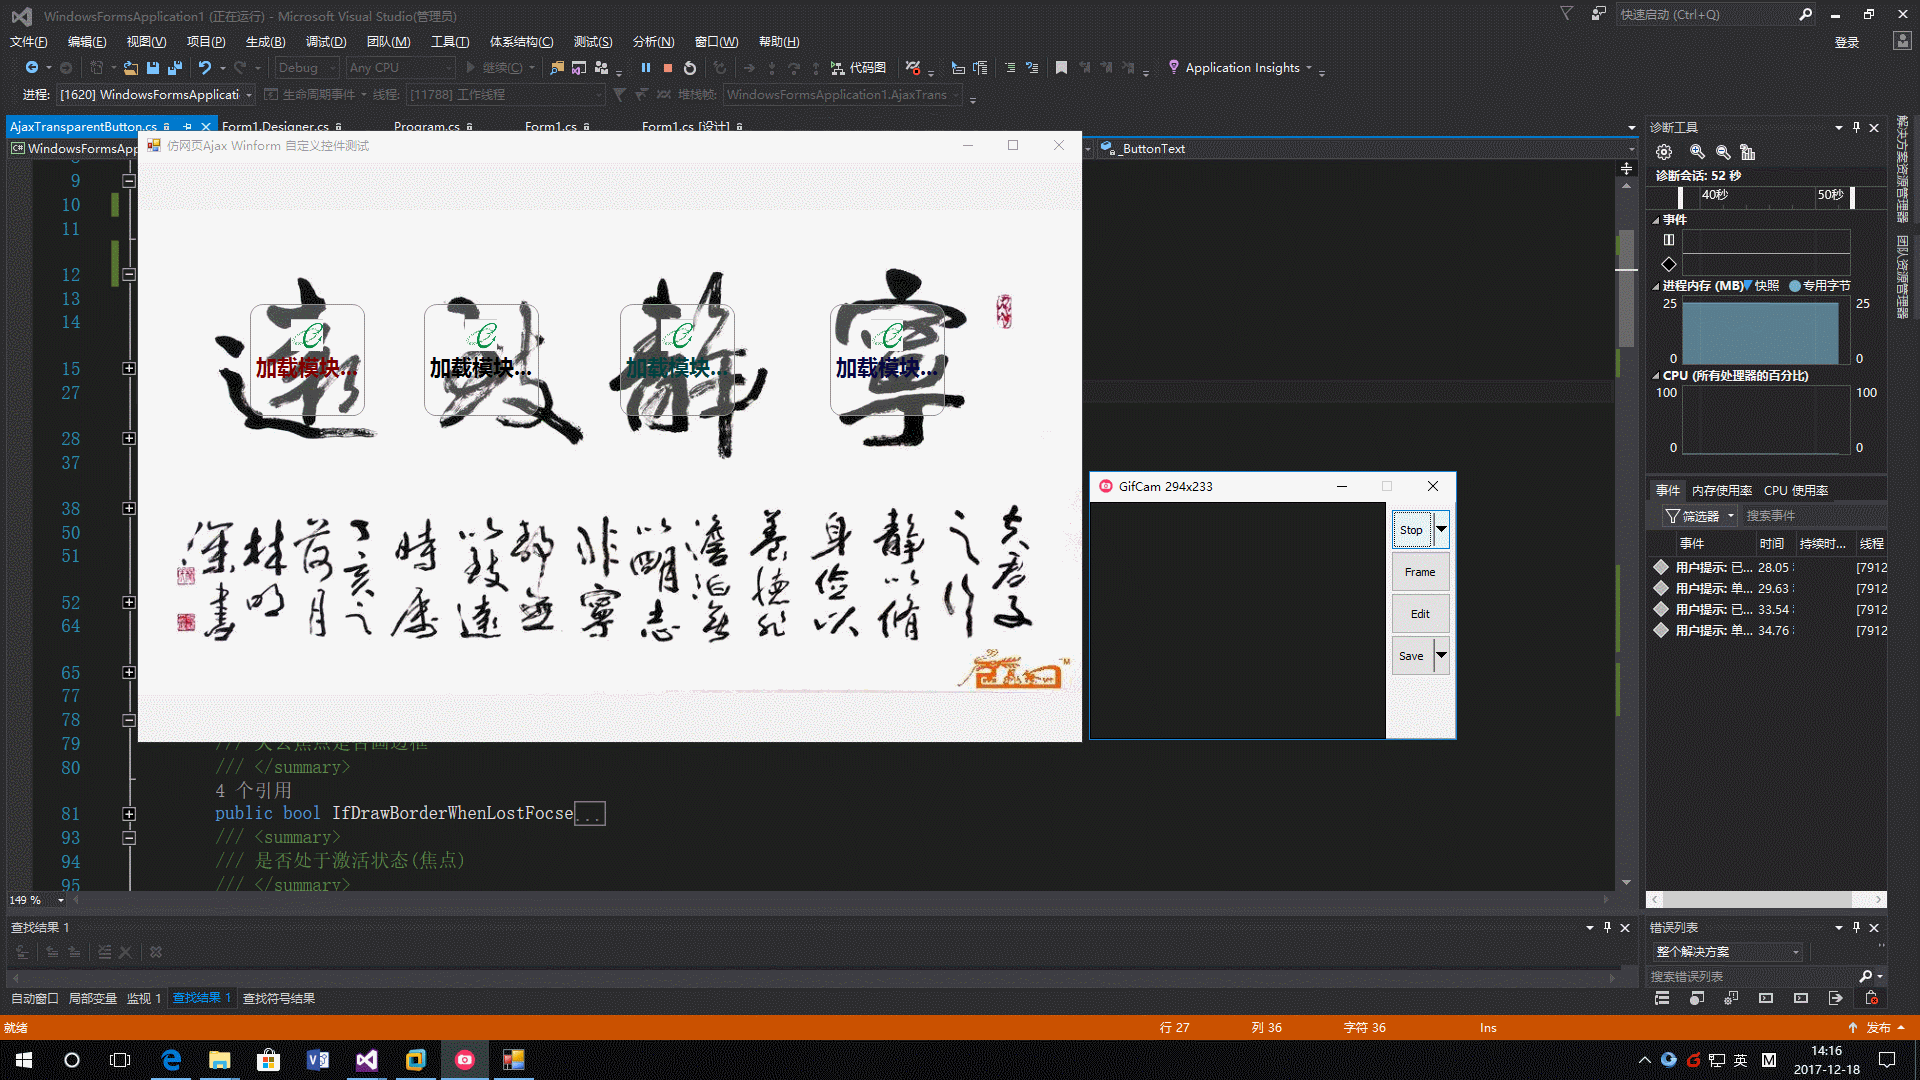1920x1080 pixels.
Task: Open the Action Center notification icon
Action: pos(1887,1060)
